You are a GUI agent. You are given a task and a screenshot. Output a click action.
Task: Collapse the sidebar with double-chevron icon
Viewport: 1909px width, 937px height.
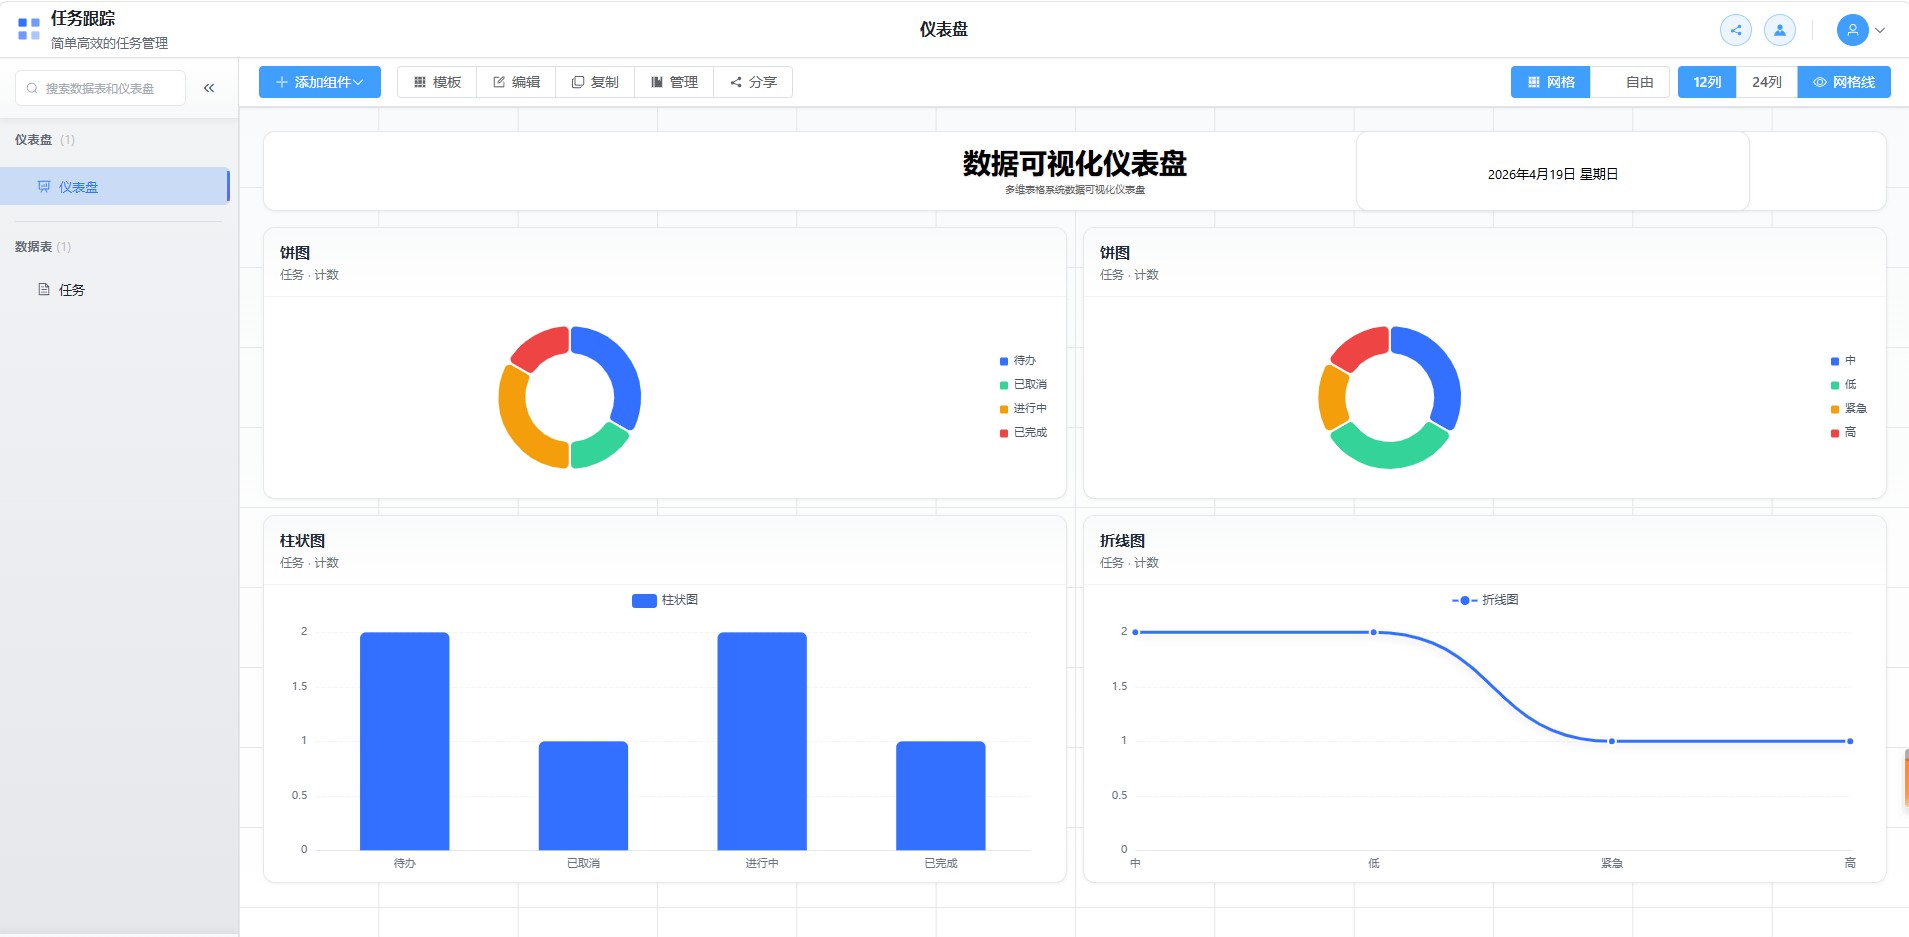click(209, 88)
